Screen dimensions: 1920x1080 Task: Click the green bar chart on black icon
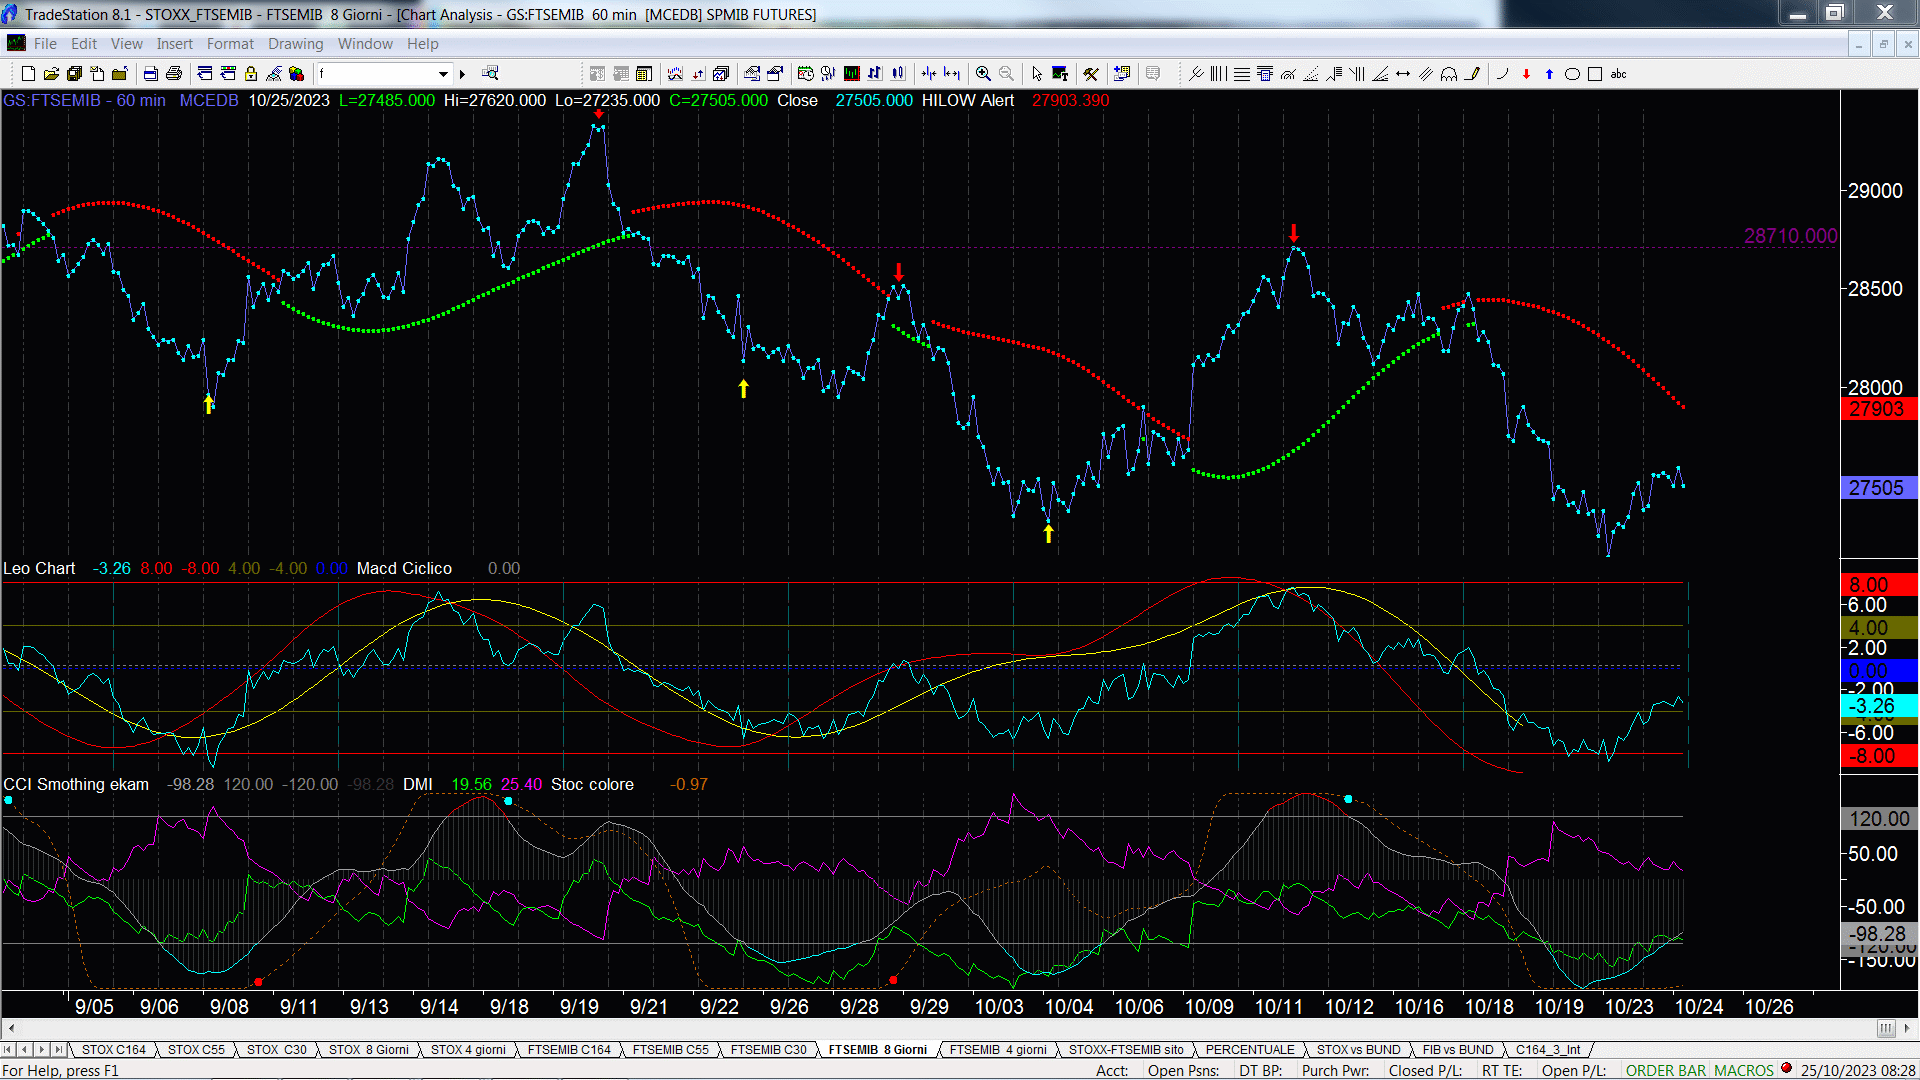click(x=852, y=74)
